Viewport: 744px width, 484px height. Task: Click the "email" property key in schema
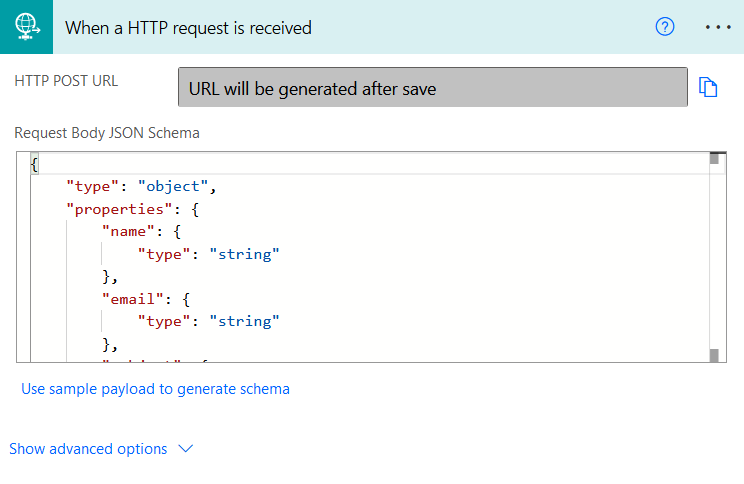coord(129,299)
